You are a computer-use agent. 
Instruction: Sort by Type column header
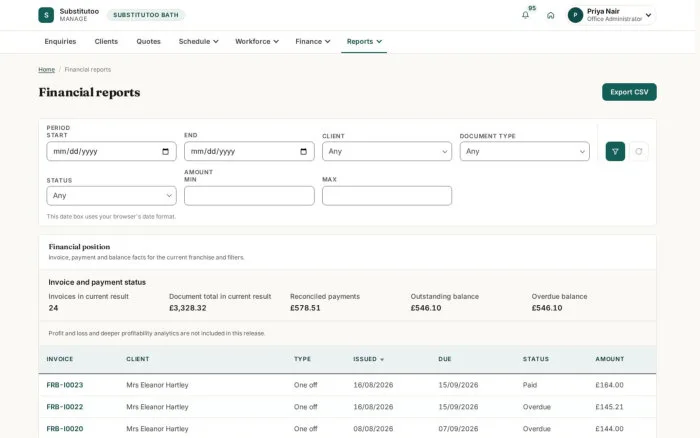(302, 359)
